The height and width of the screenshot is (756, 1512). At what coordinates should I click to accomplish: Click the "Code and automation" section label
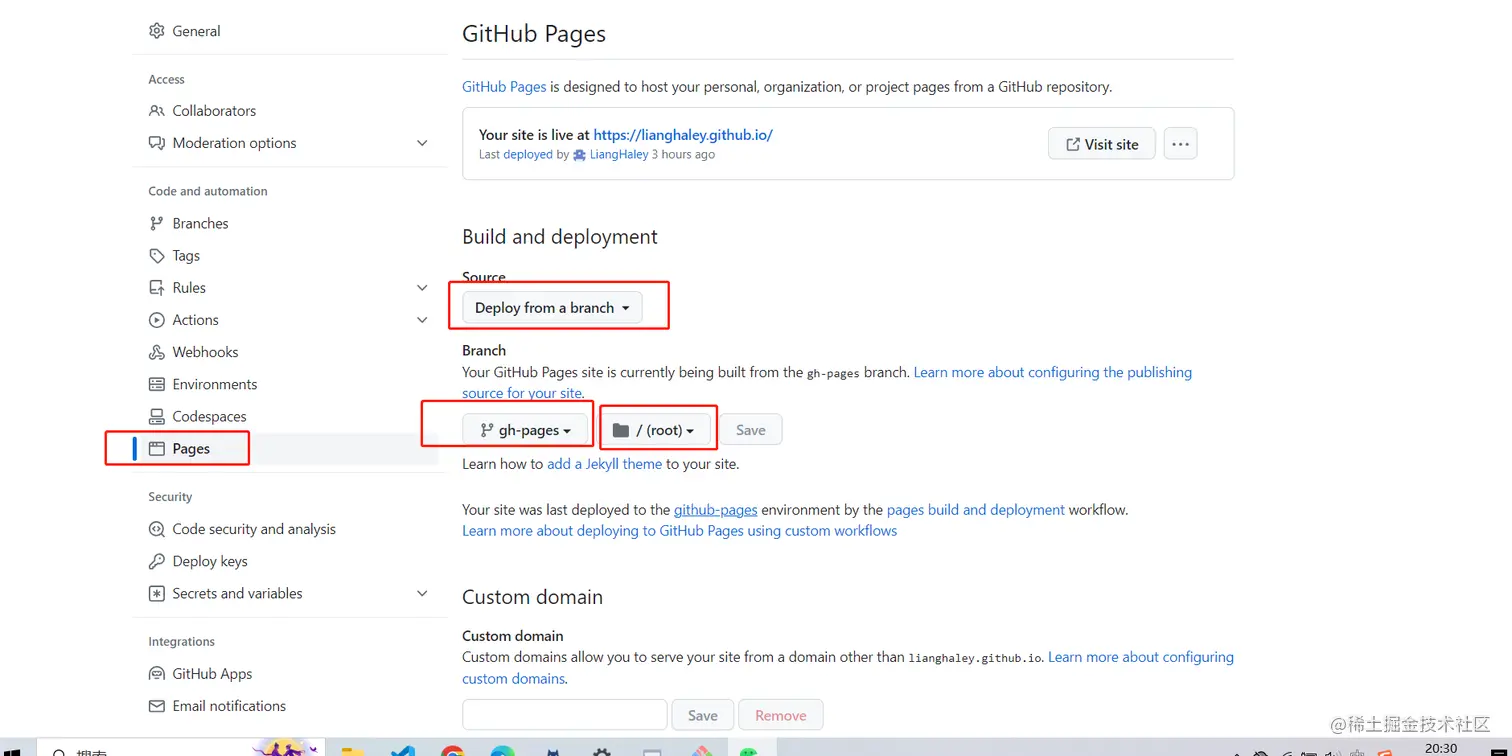point(208,191)
